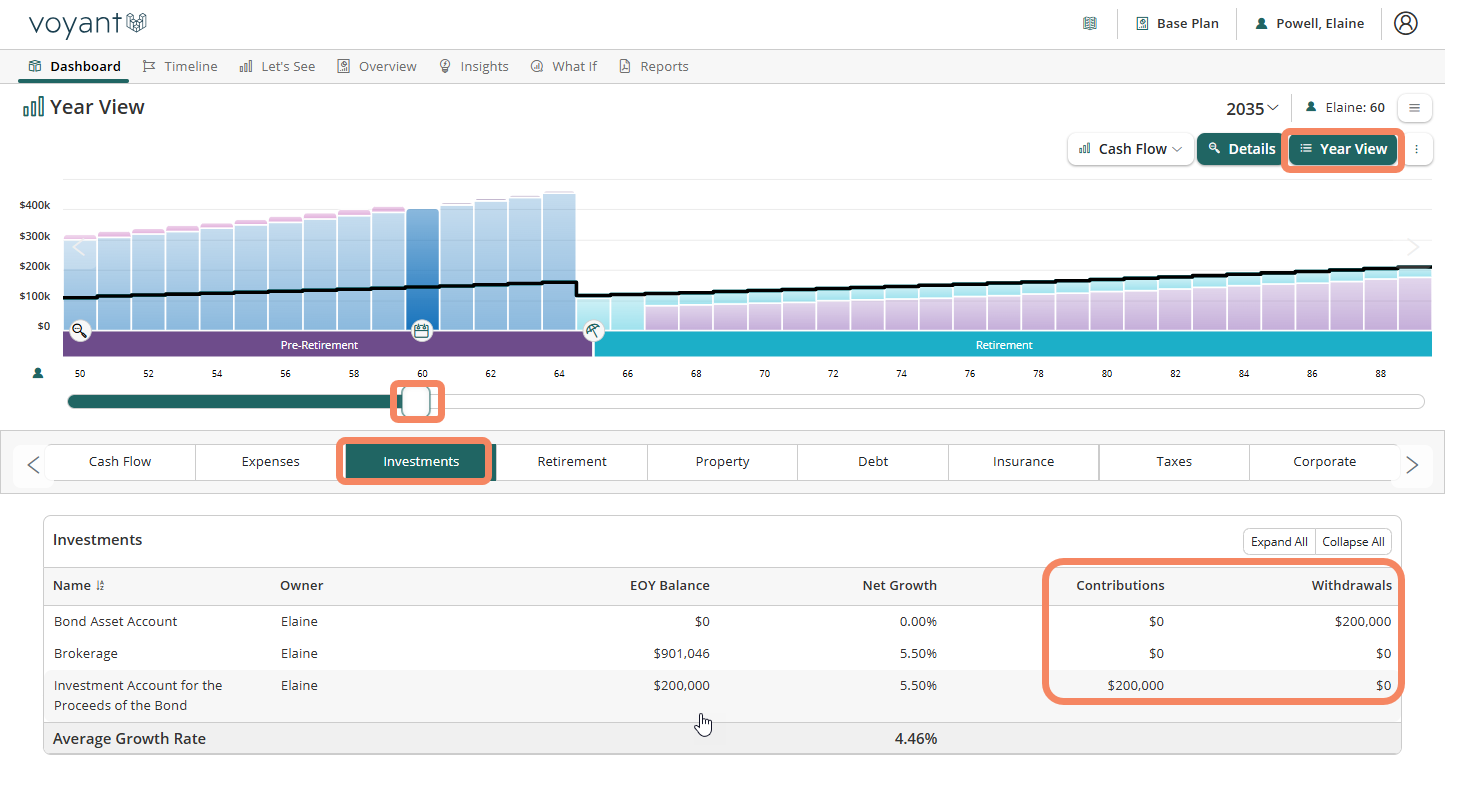
Task: Click the calendar marker at age 60
Action: 422,330
